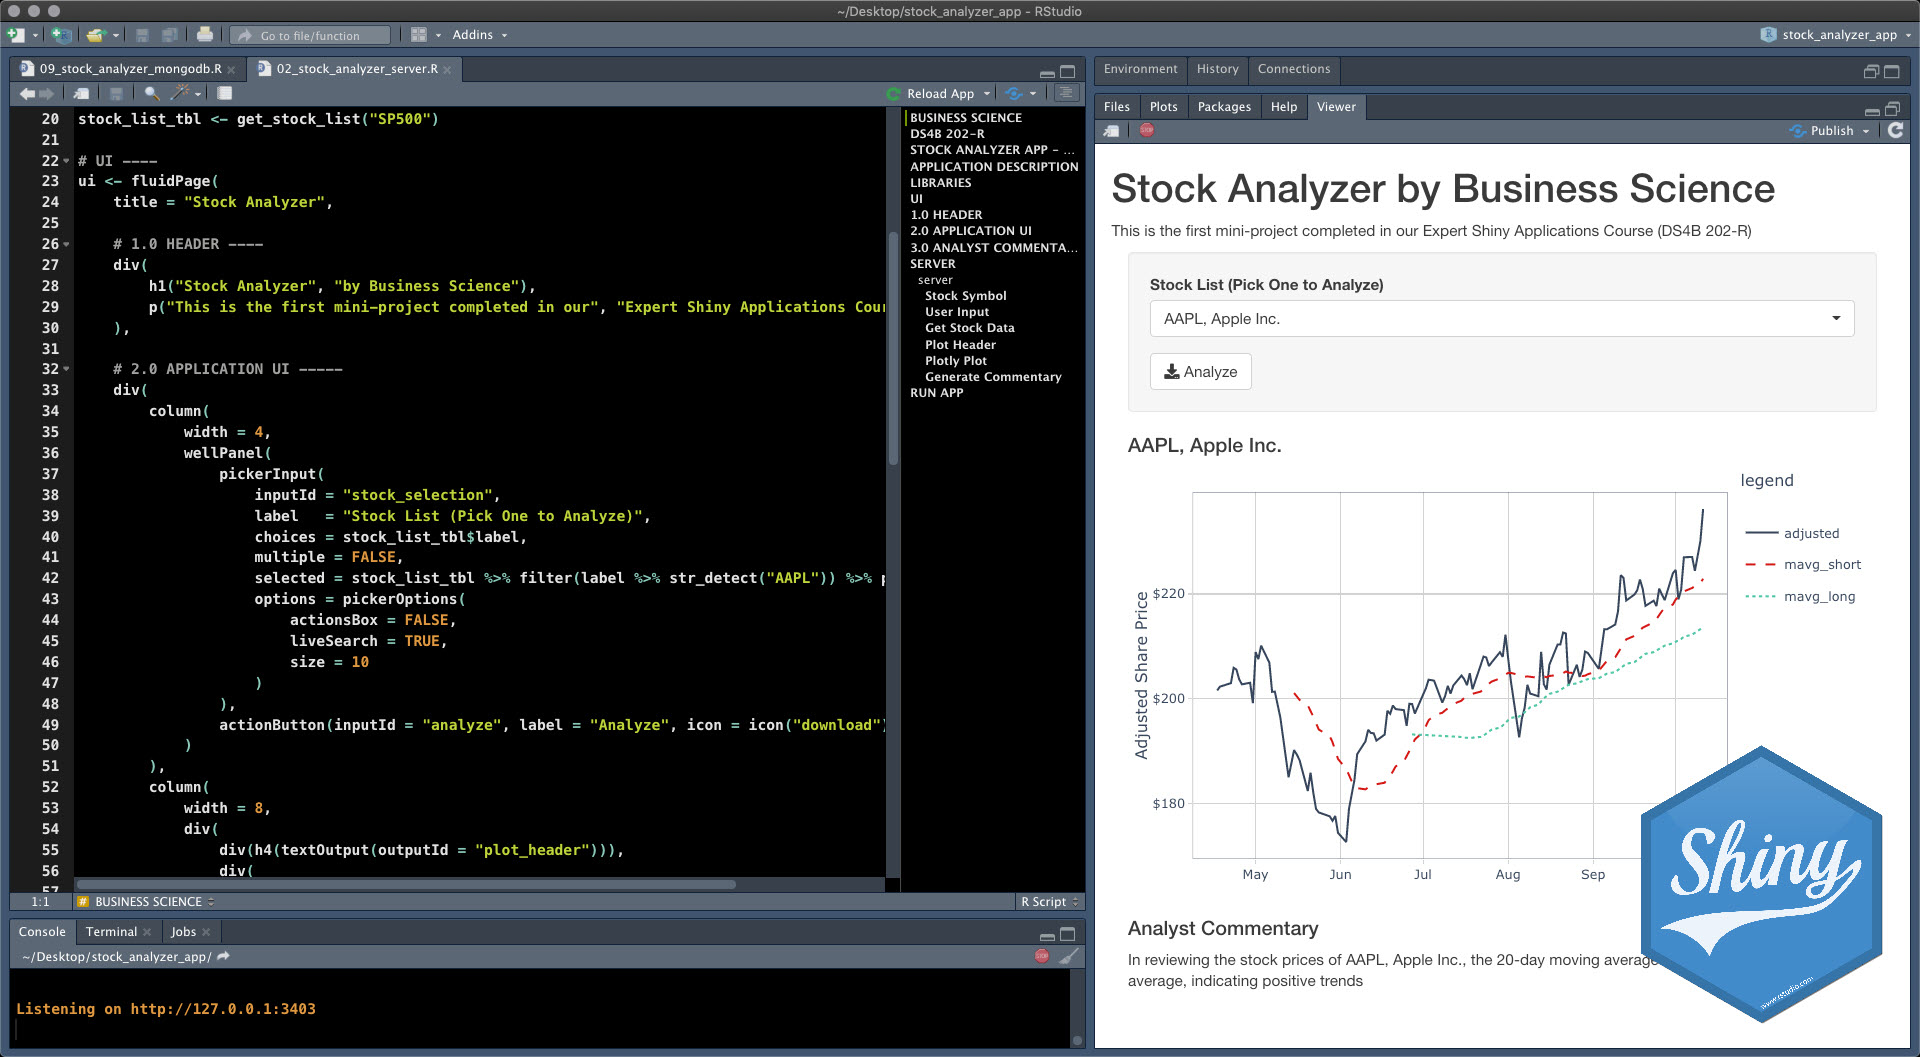Image resolution: width=1920 pixels, height=1057 pixels.
Task: Switch to the Packages tab
Action: click(x=1224, y=107)
